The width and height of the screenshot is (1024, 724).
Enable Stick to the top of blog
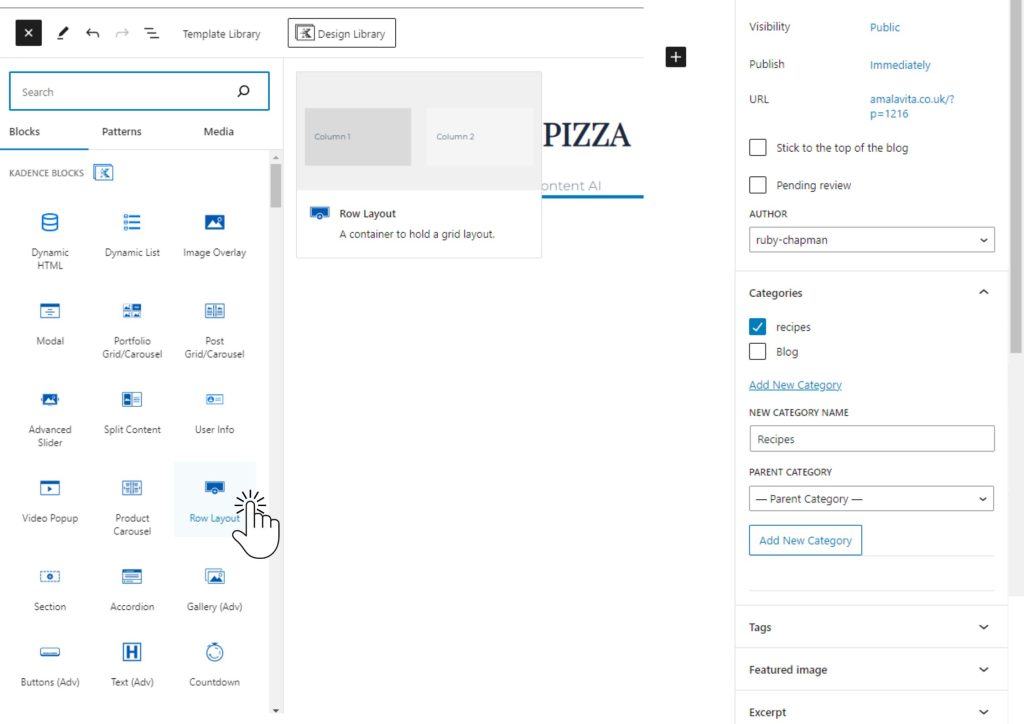(x=758, y=148)
